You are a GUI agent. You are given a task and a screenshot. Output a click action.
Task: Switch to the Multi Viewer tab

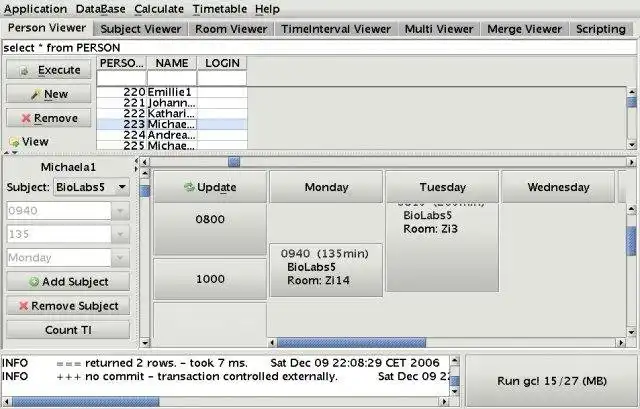[439, 29]
